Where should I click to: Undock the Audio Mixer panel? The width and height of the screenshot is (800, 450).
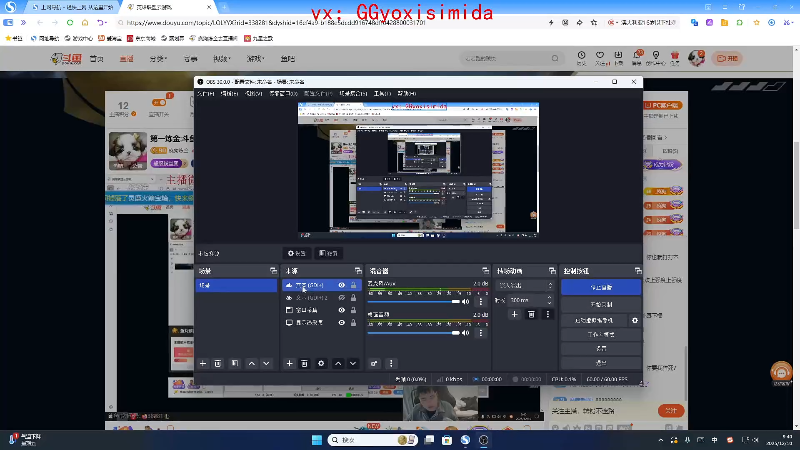[x=485, y=270]
